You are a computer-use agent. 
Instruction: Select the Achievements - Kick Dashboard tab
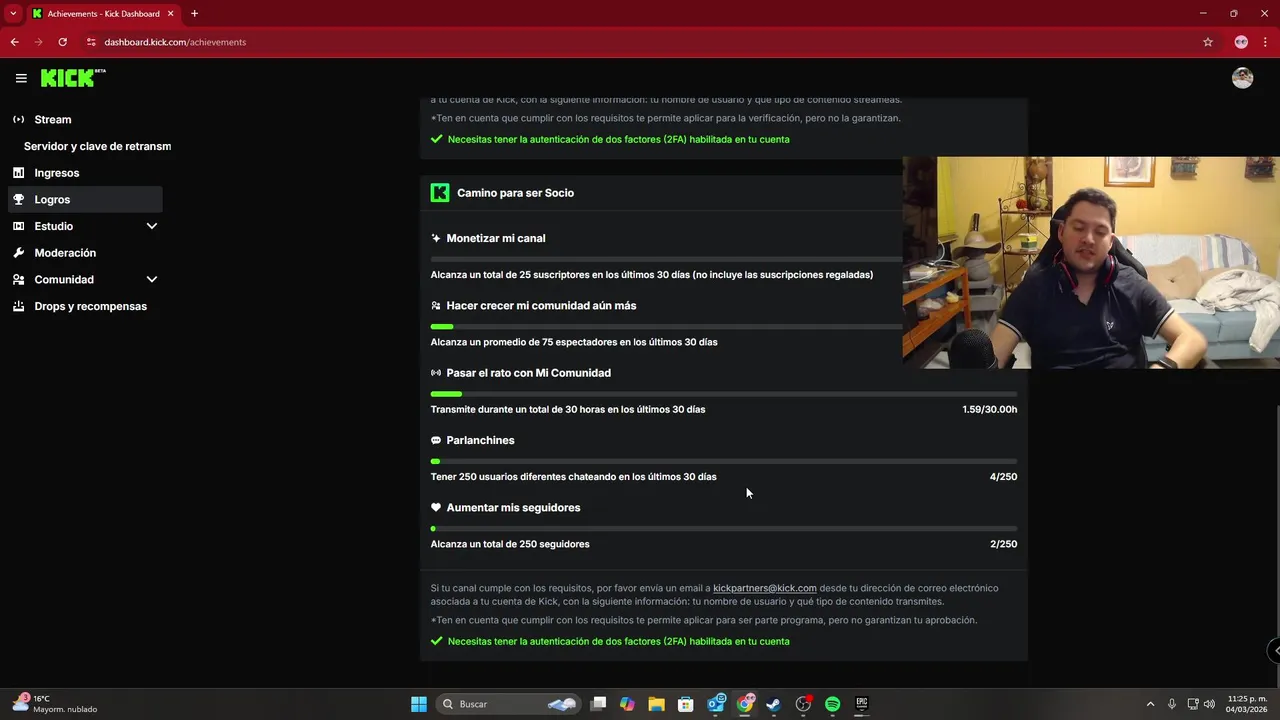pyautogui.click(x=103, y=14)
